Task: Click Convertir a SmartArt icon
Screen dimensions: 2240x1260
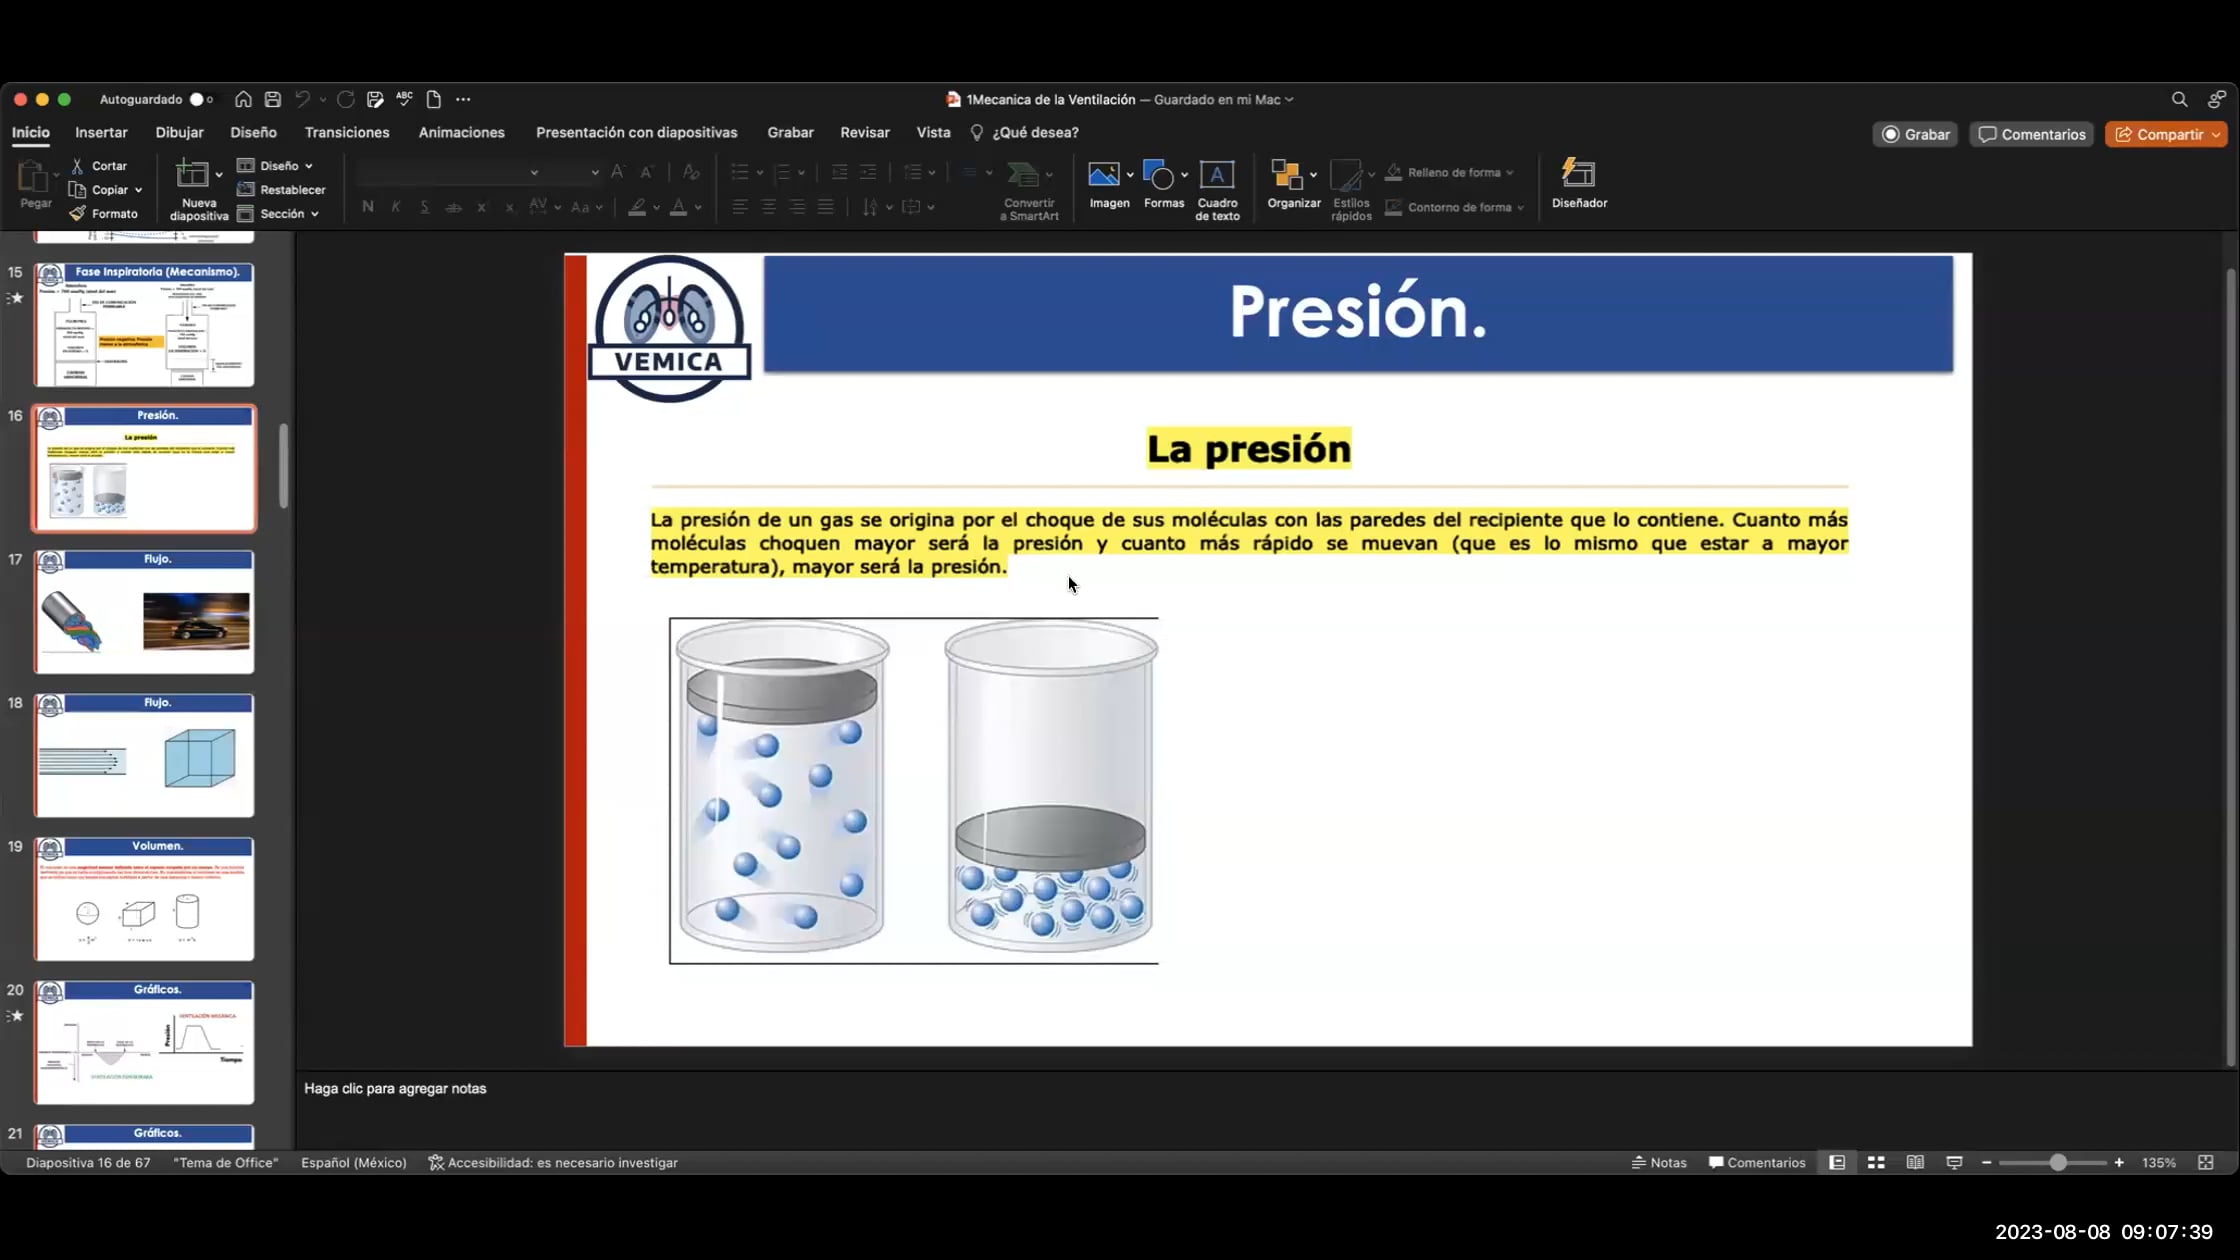Action: (1023, 174)
